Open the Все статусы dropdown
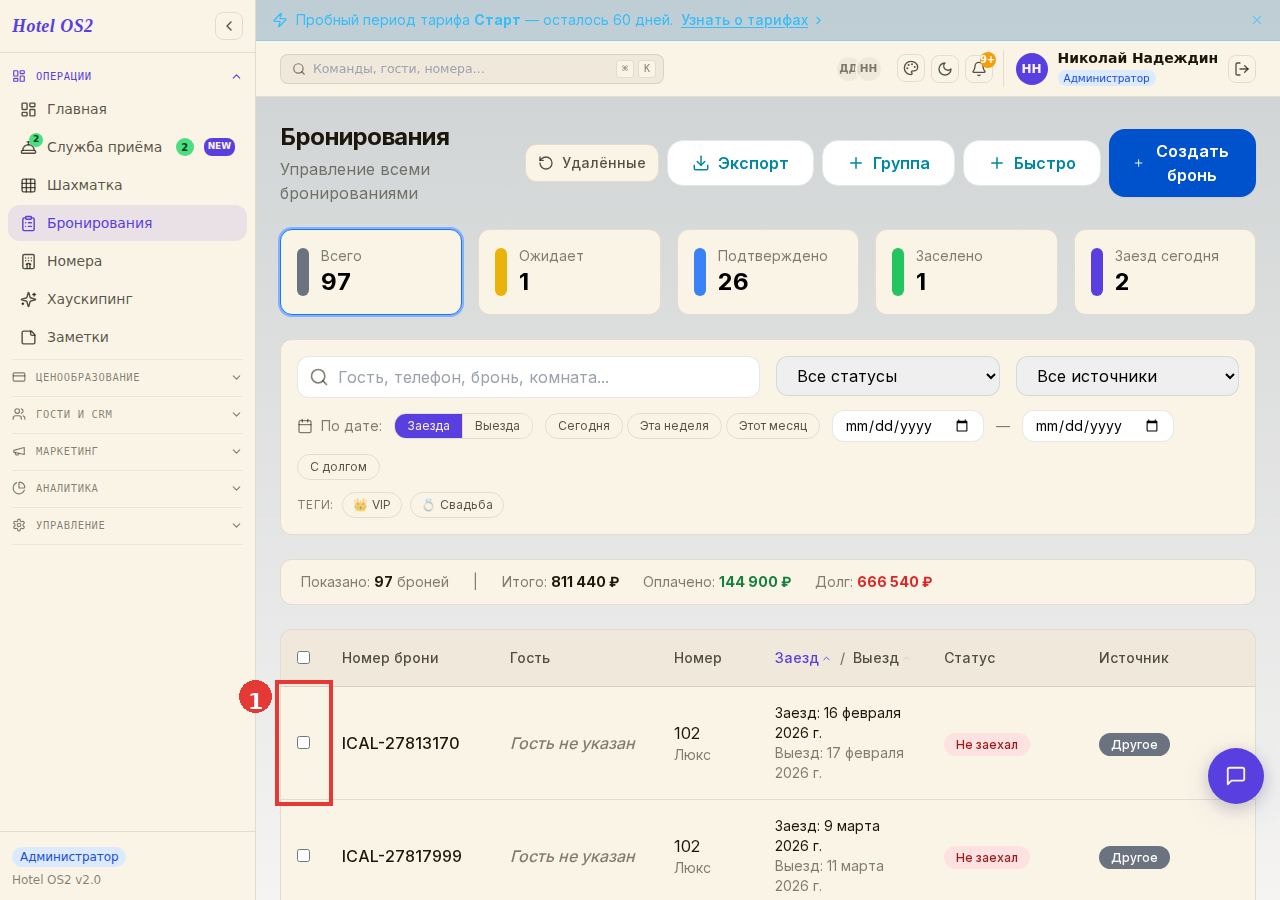The width and height of the screenshot is (1280, 900). [x=888, y=376]
